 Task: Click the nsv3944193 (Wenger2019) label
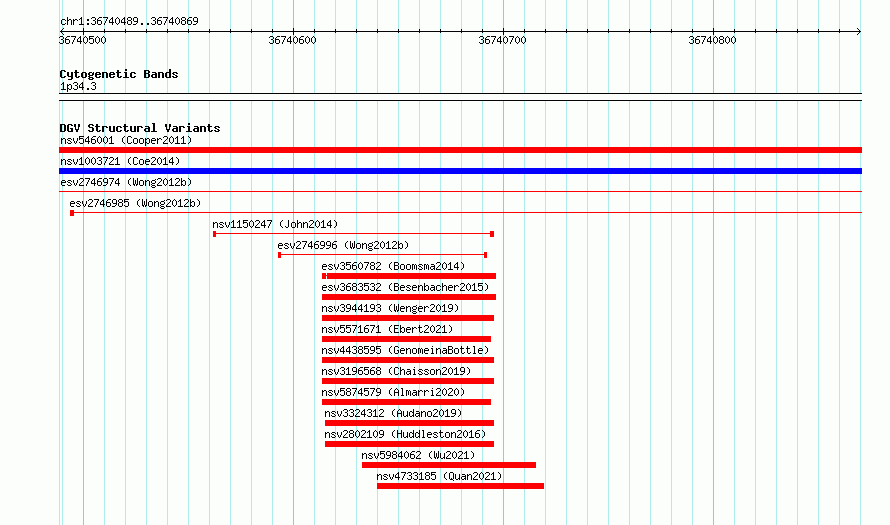pos(390,308)
